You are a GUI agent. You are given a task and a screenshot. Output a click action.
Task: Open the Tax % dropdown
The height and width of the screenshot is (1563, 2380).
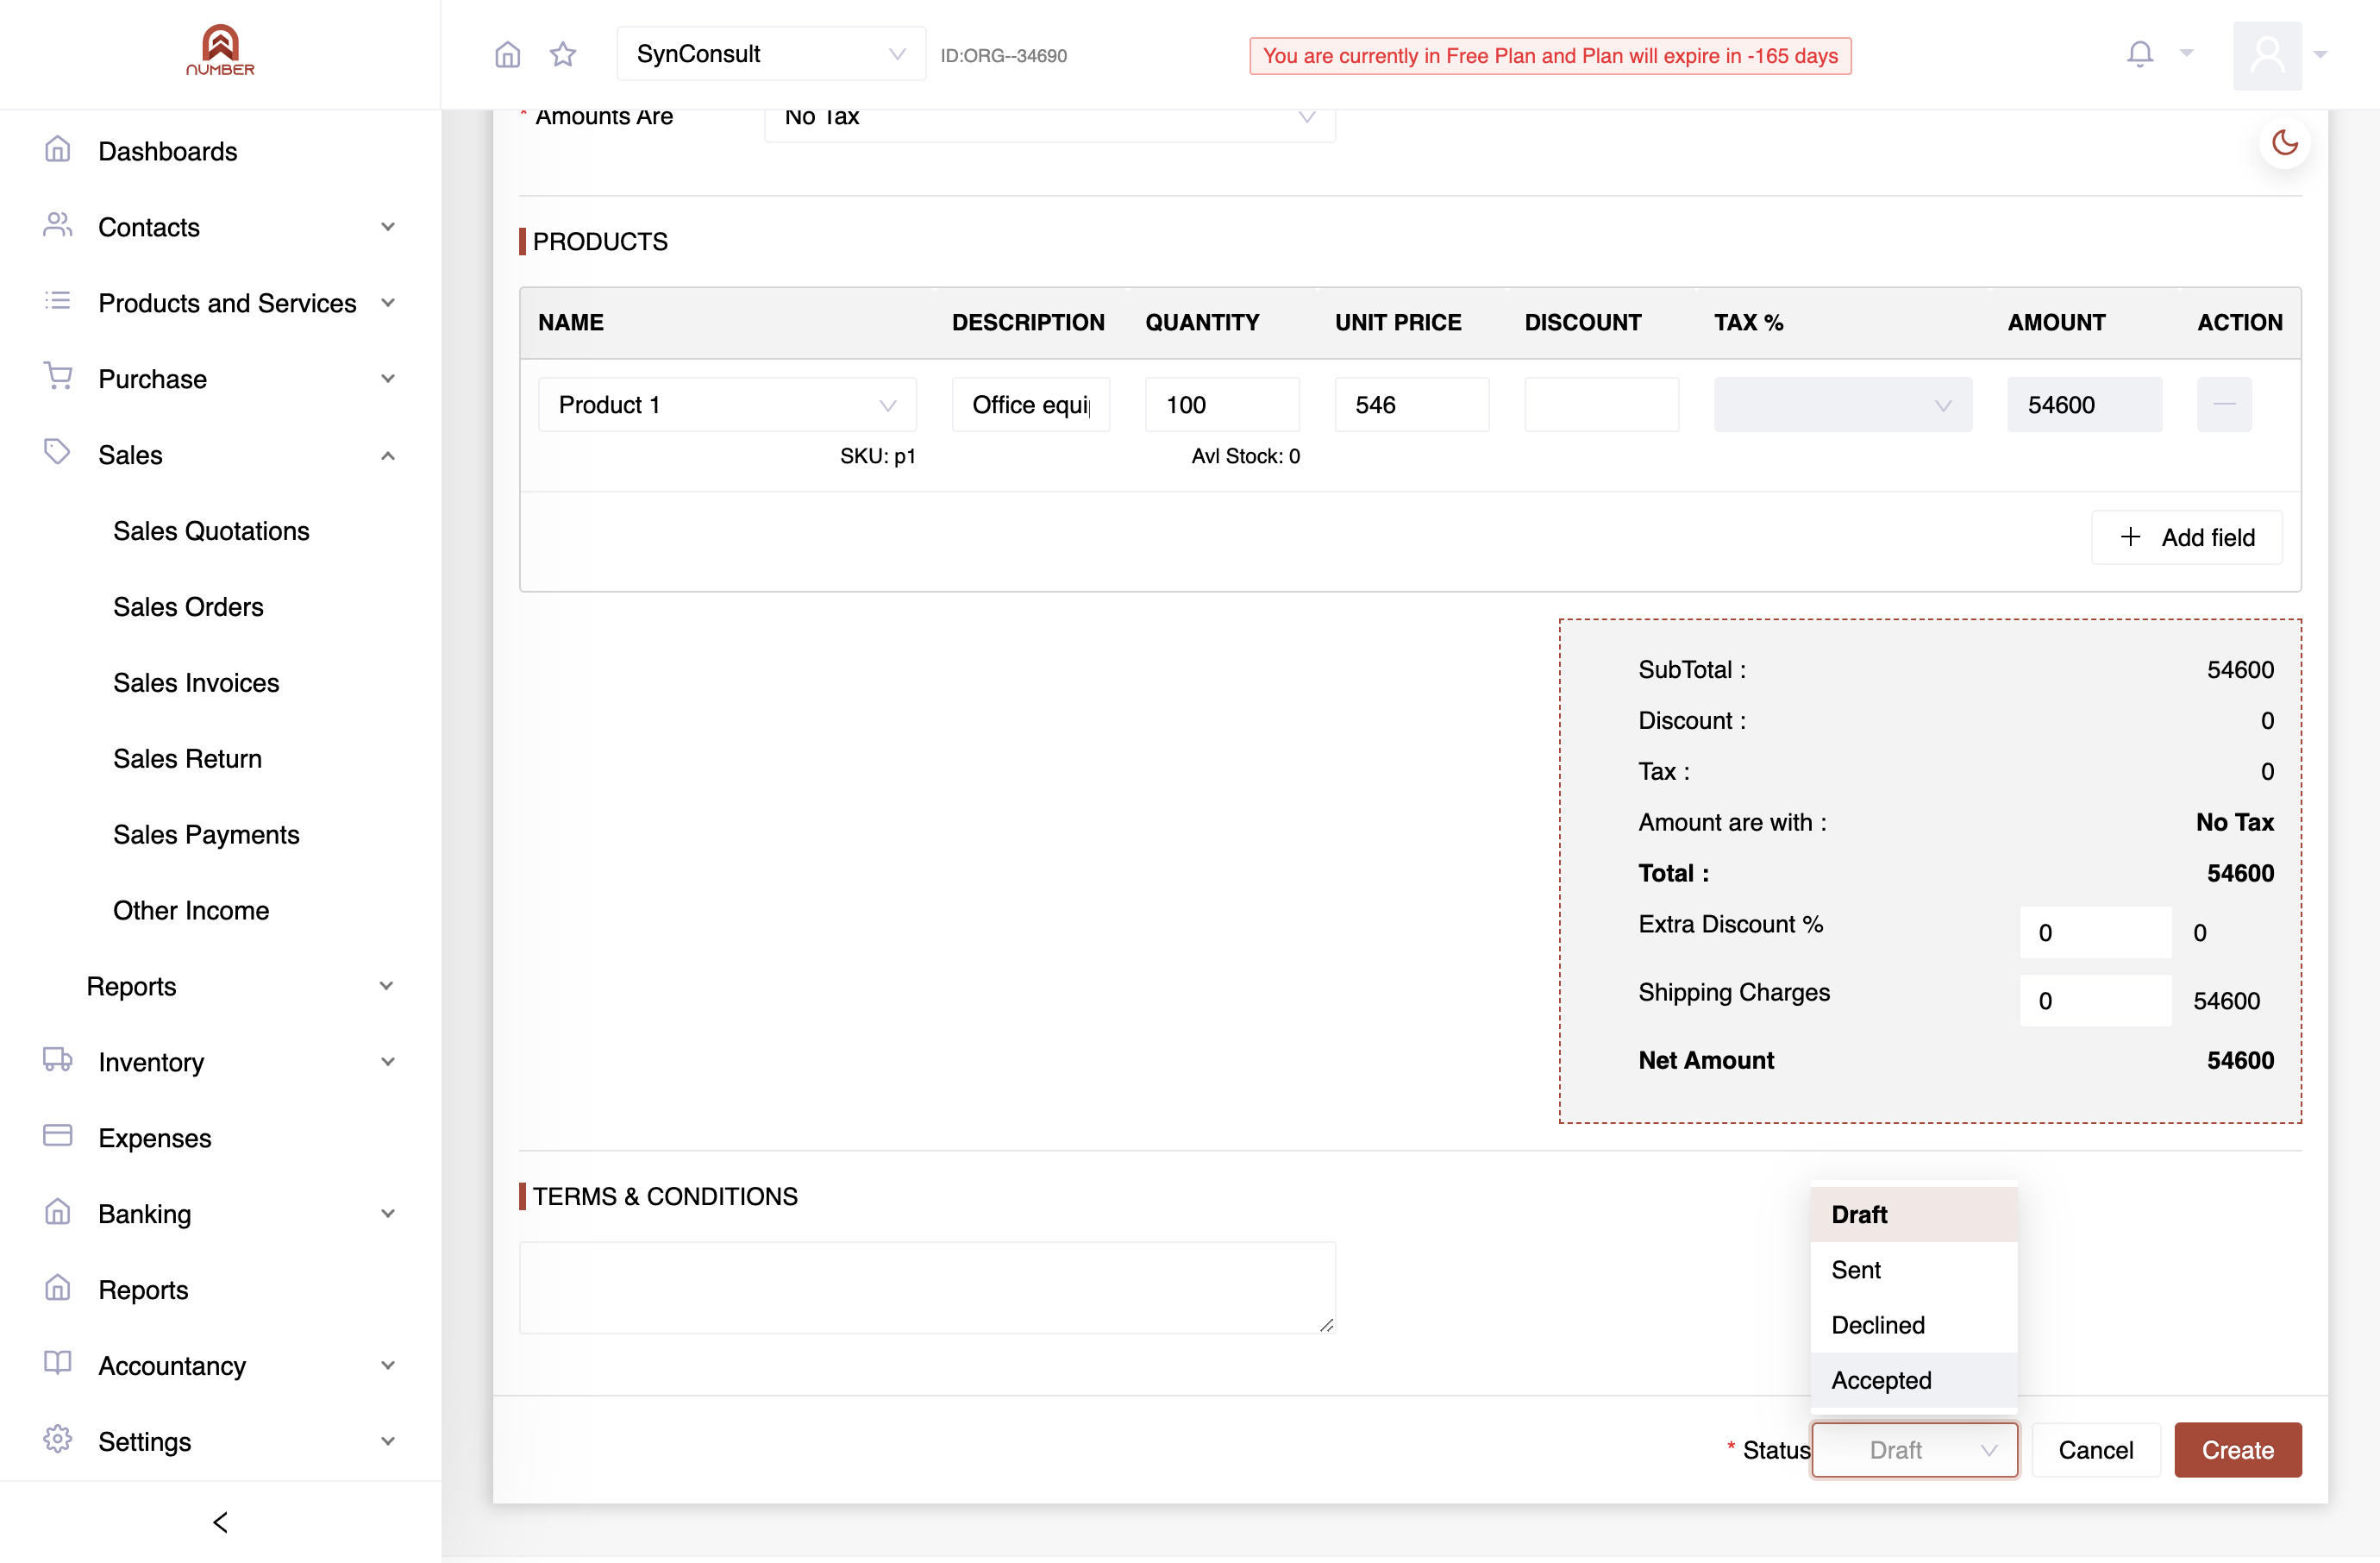[x=1842, y=404]
